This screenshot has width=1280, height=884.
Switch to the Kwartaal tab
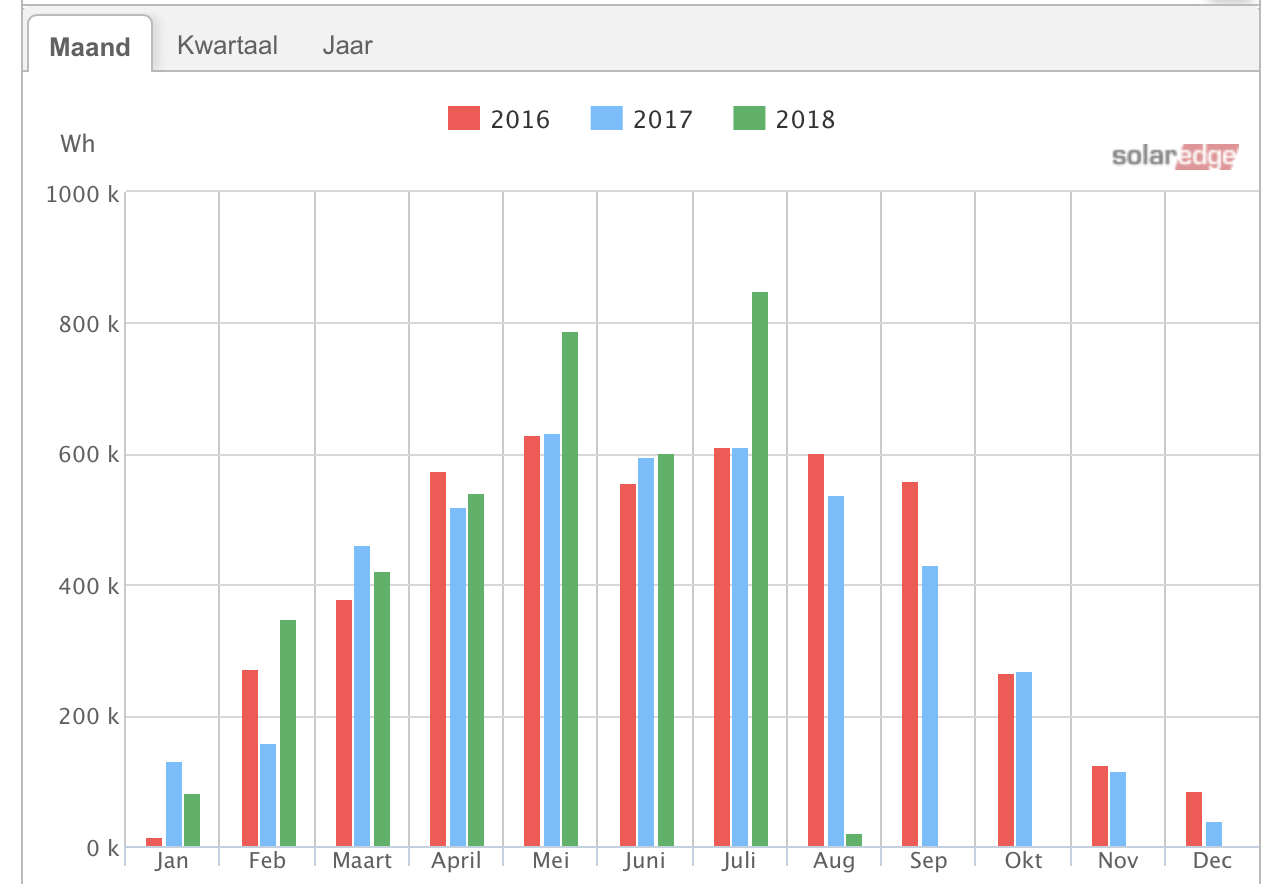click(227, 45)
